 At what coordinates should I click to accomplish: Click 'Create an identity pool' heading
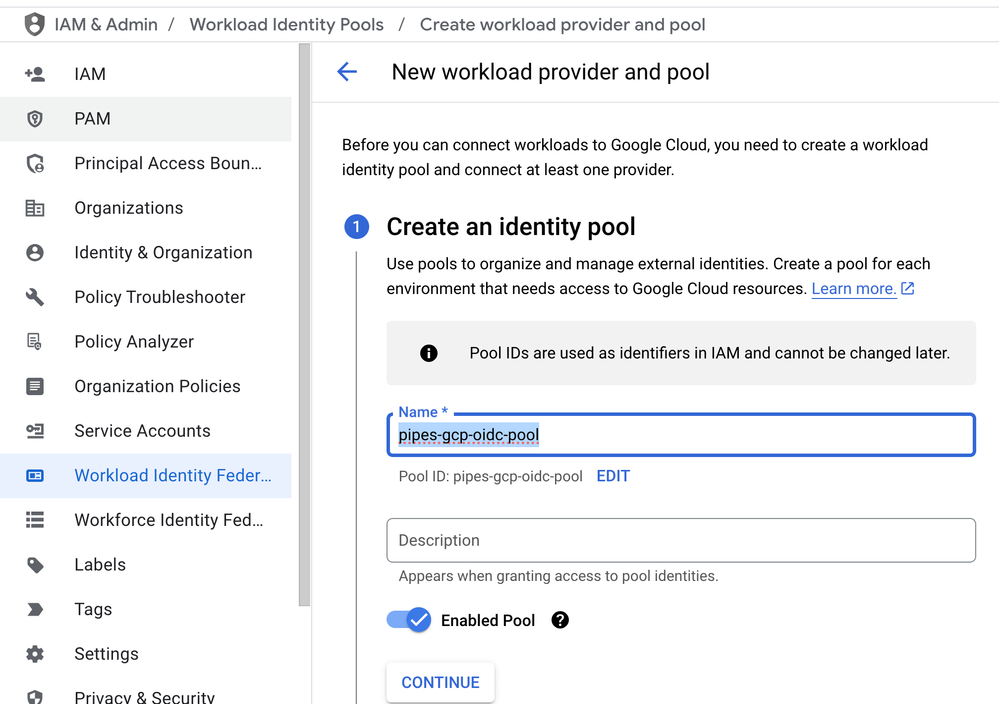pos(511,227)
